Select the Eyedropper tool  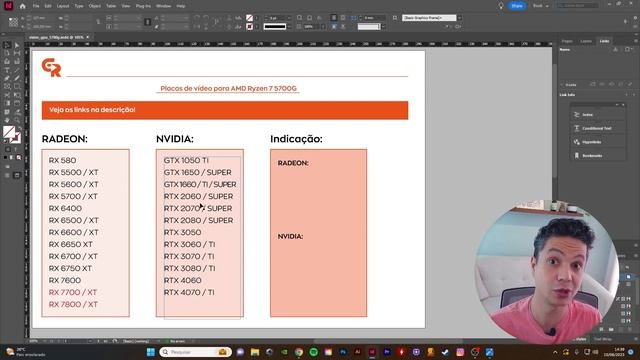[x=17, y=112]
